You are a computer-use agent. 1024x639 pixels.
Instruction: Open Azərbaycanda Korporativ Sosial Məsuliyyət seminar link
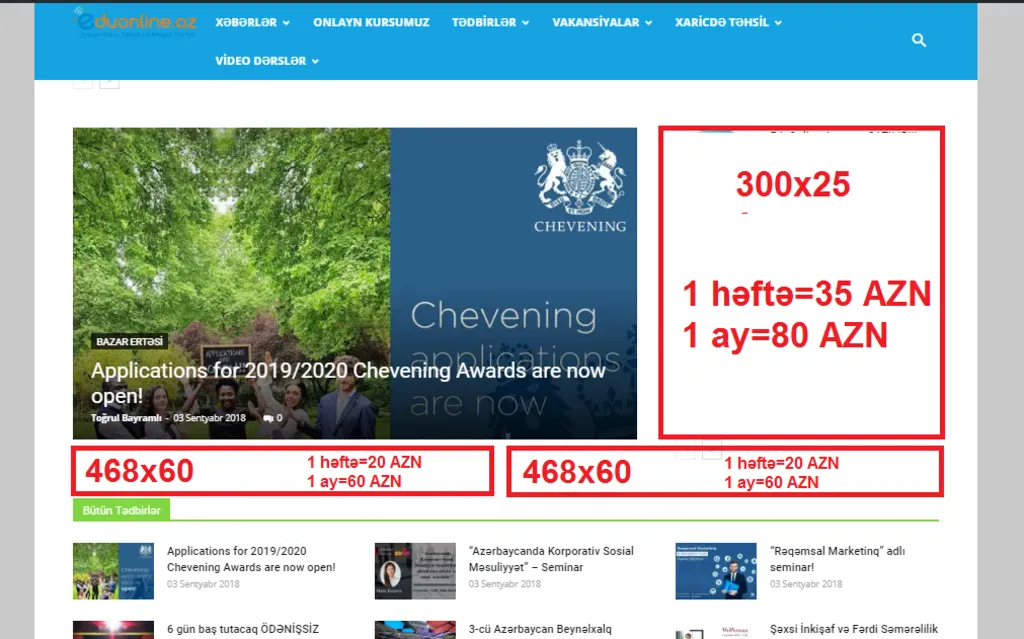coord(551,559)
